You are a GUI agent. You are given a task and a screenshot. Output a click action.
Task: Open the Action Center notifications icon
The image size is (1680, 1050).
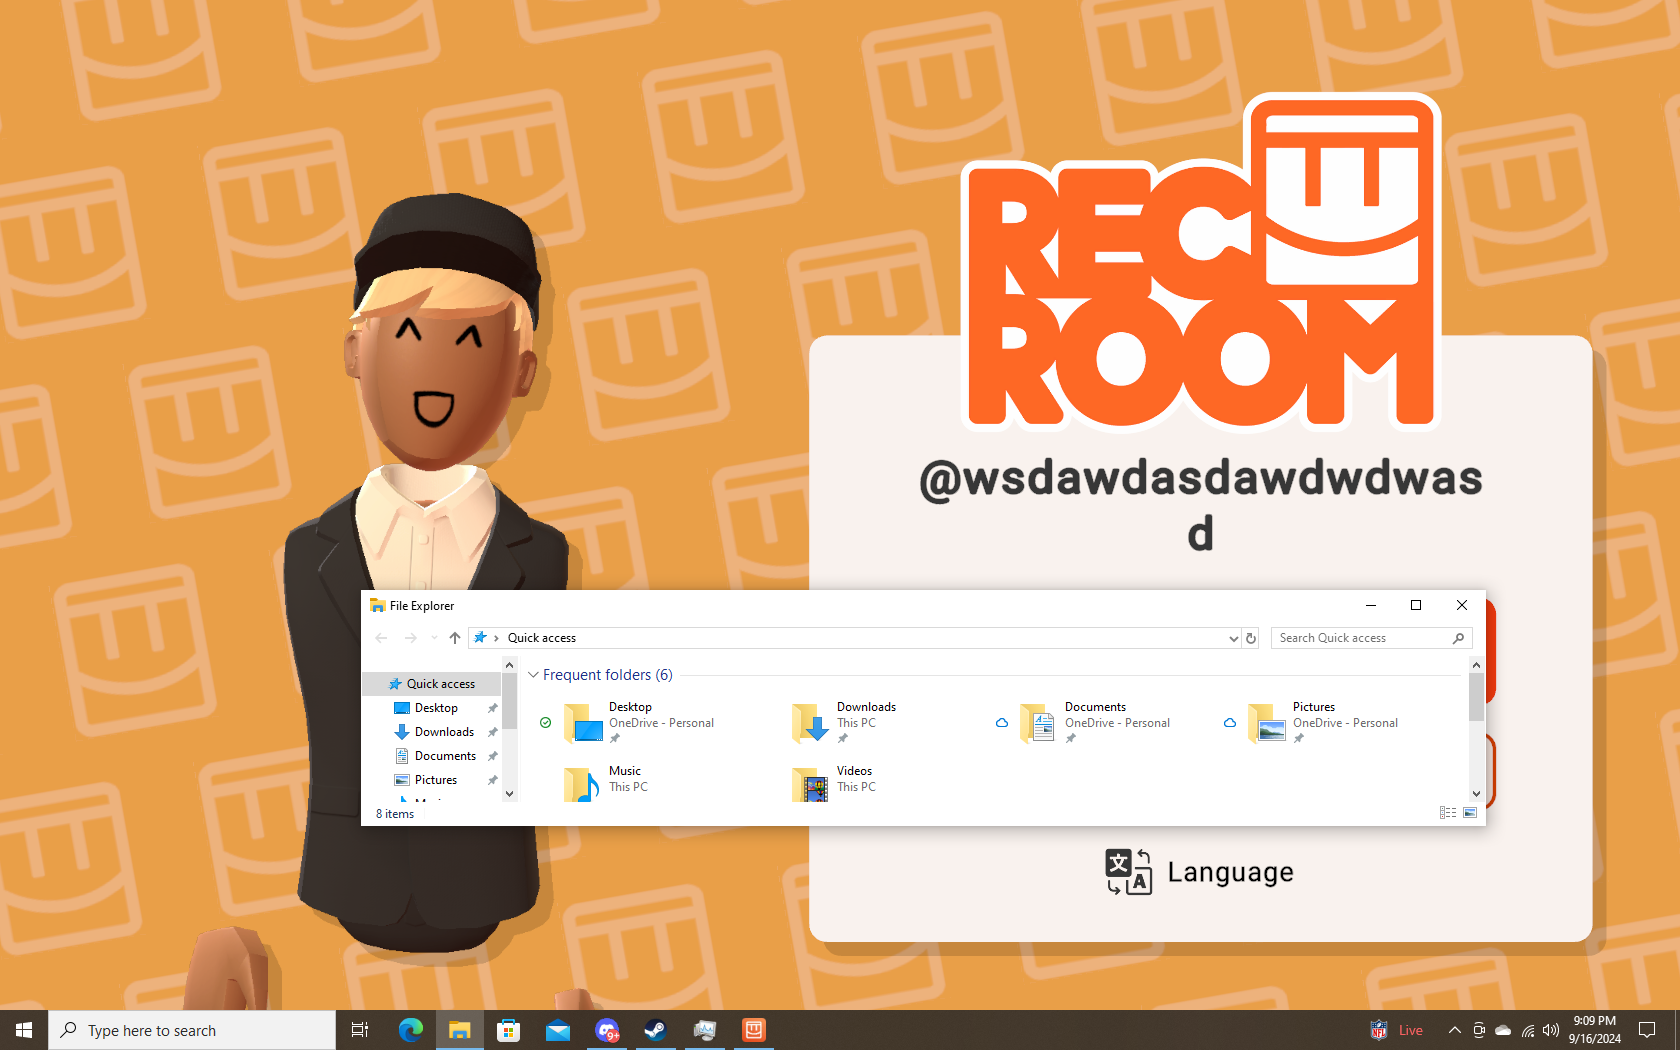click(1647, 1030)
